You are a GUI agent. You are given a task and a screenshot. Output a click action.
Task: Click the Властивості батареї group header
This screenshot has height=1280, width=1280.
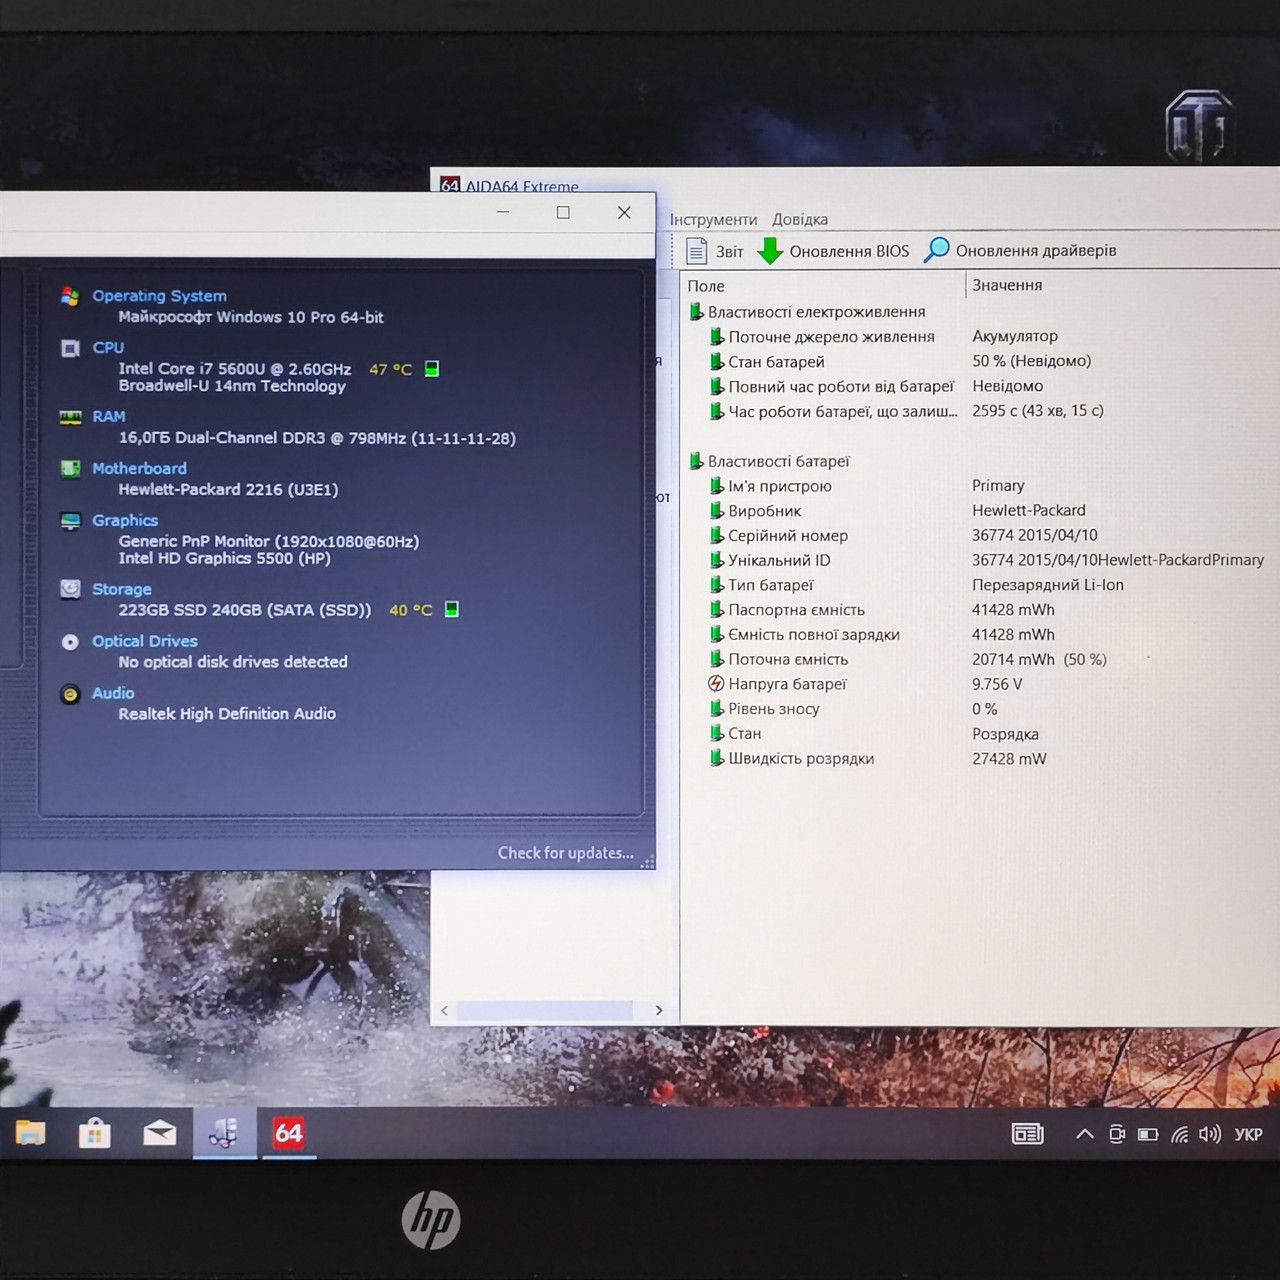[x=778, y=461]
